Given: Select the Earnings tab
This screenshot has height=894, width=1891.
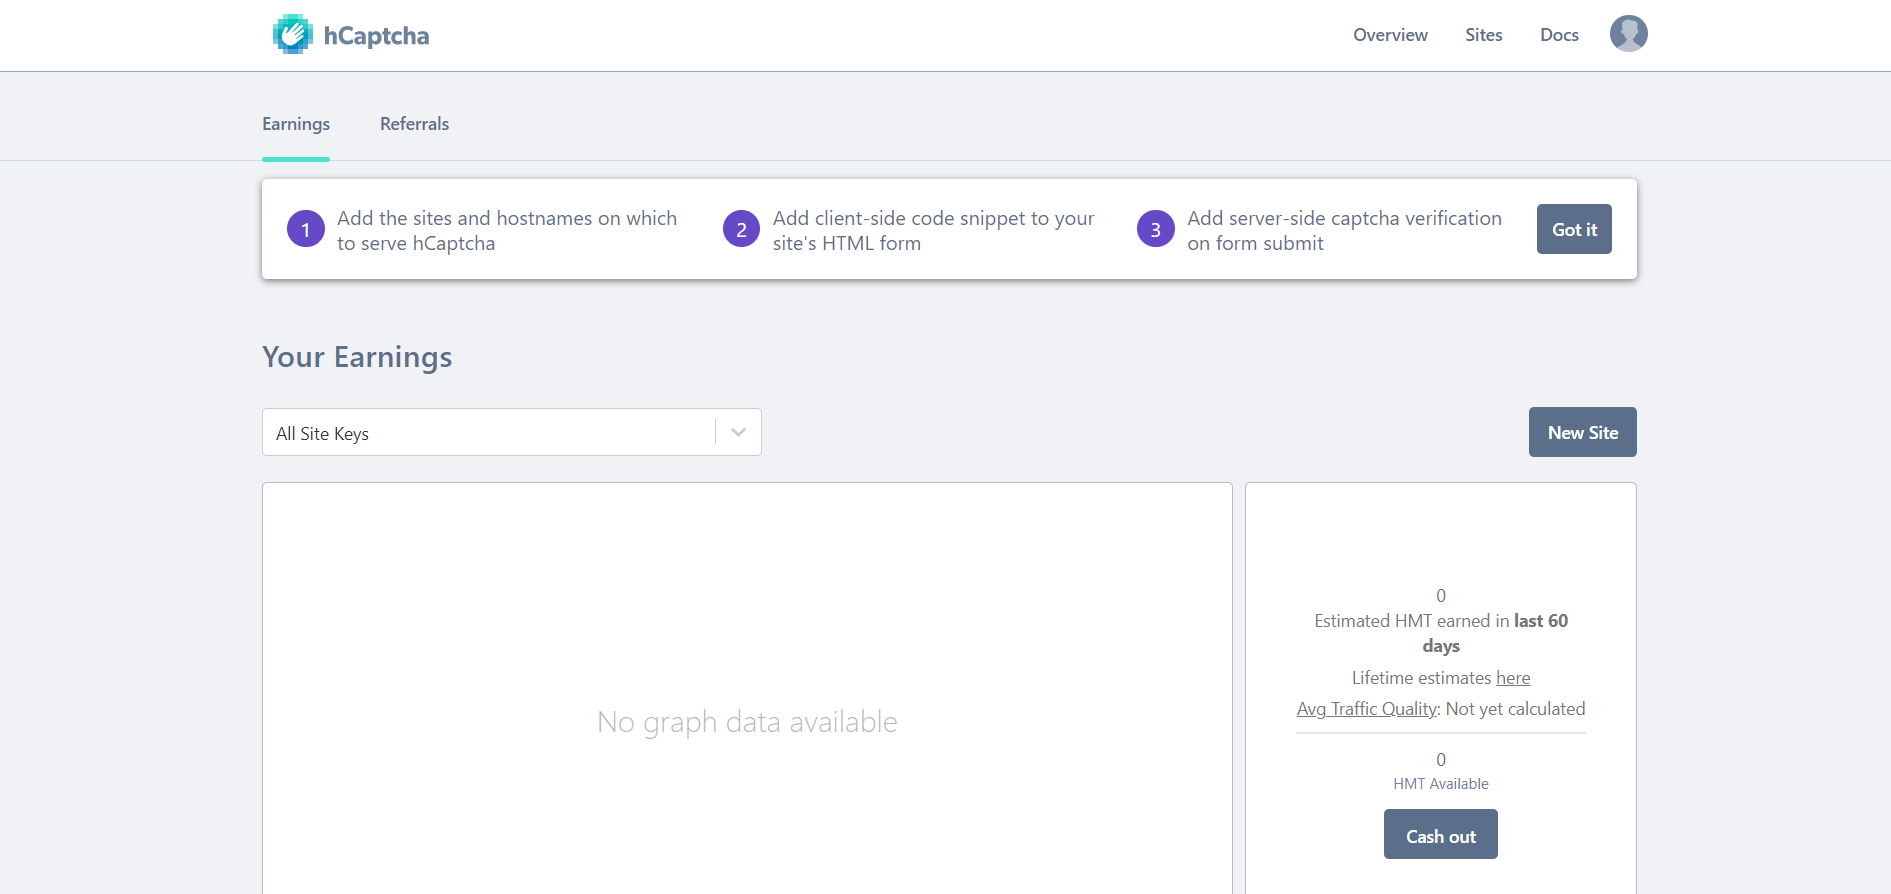Looking at the screenshot, I should (296, 124).
